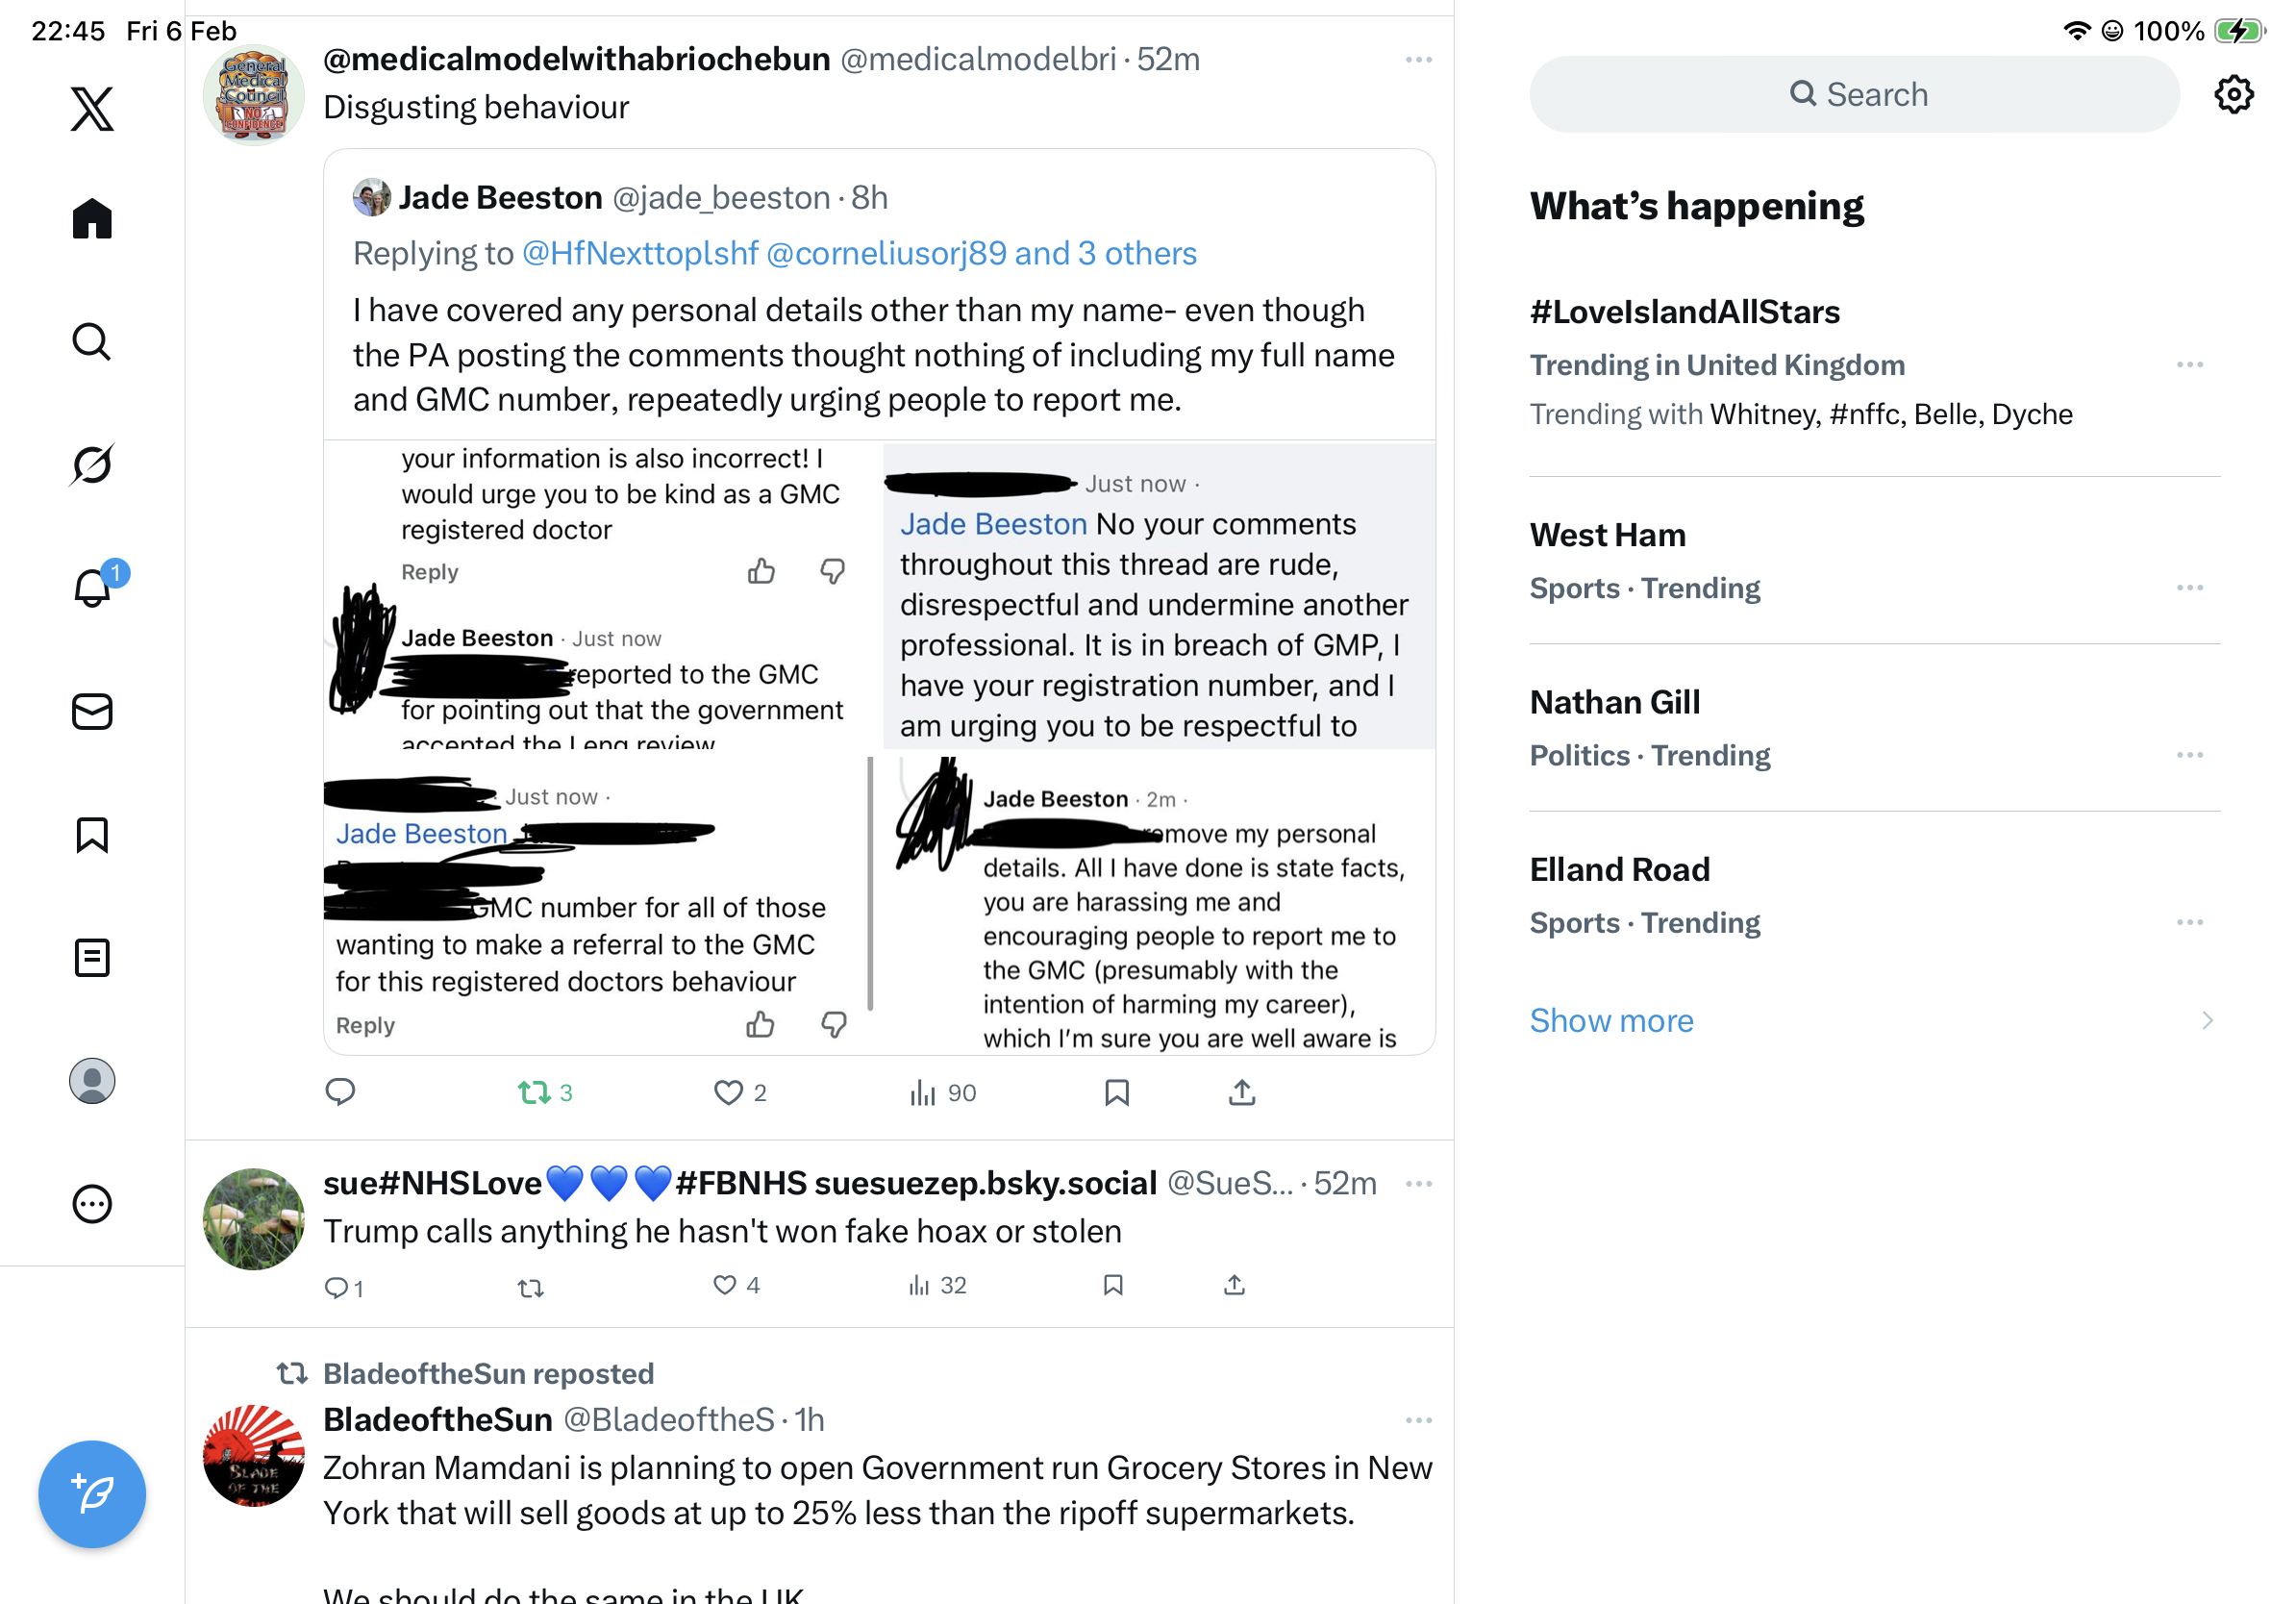The width and height of the screenshot is (2296, 1604).
Task: Open Lists icon in sidebar
Action: [x=92, y=958]
